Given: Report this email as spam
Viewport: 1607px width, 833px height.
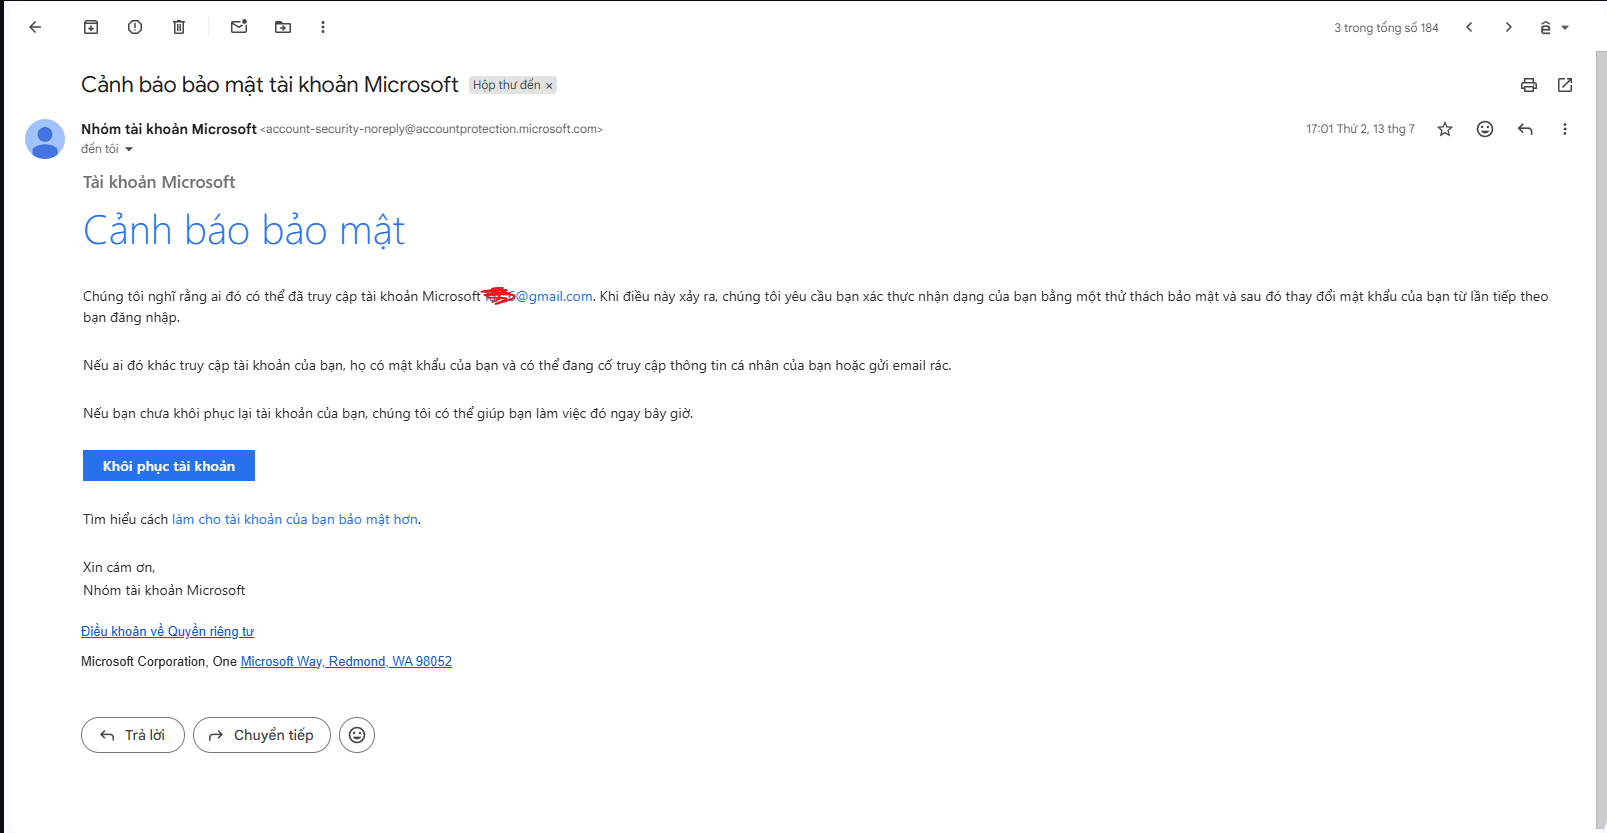Looking at the screenshot, I should click(135, 27).
